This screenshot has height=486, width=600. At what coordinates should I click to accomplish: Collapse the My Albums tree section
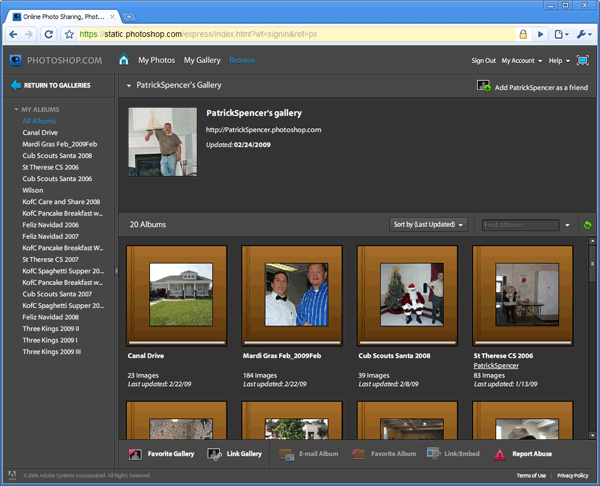(x=16, y=109)
